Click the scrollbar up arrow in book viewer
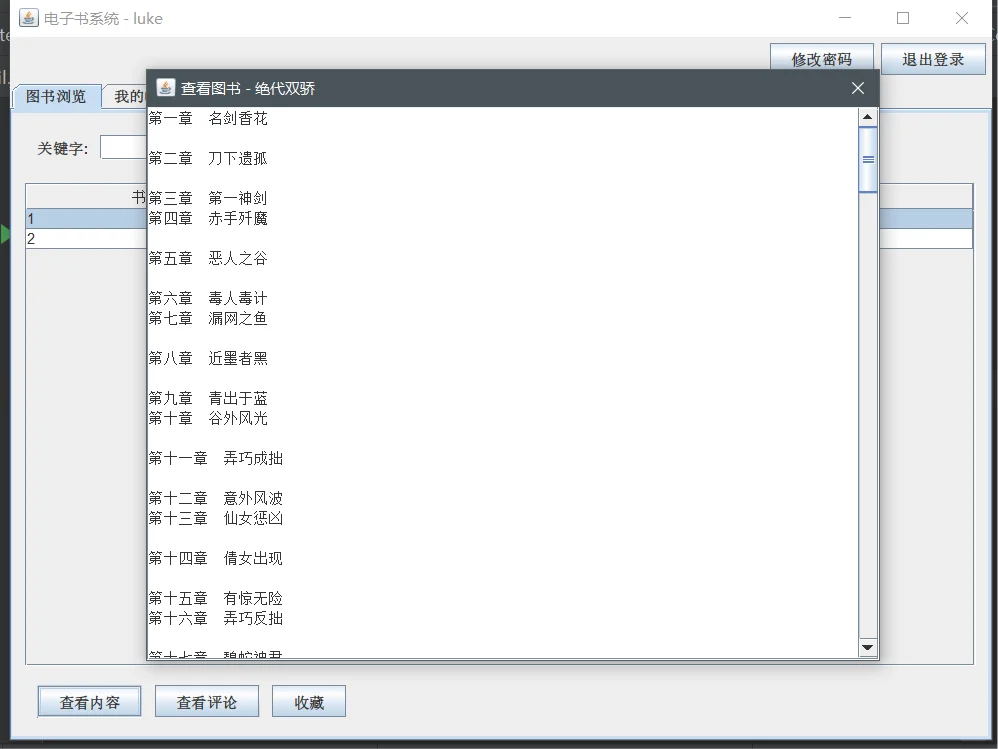 point(868,117)
